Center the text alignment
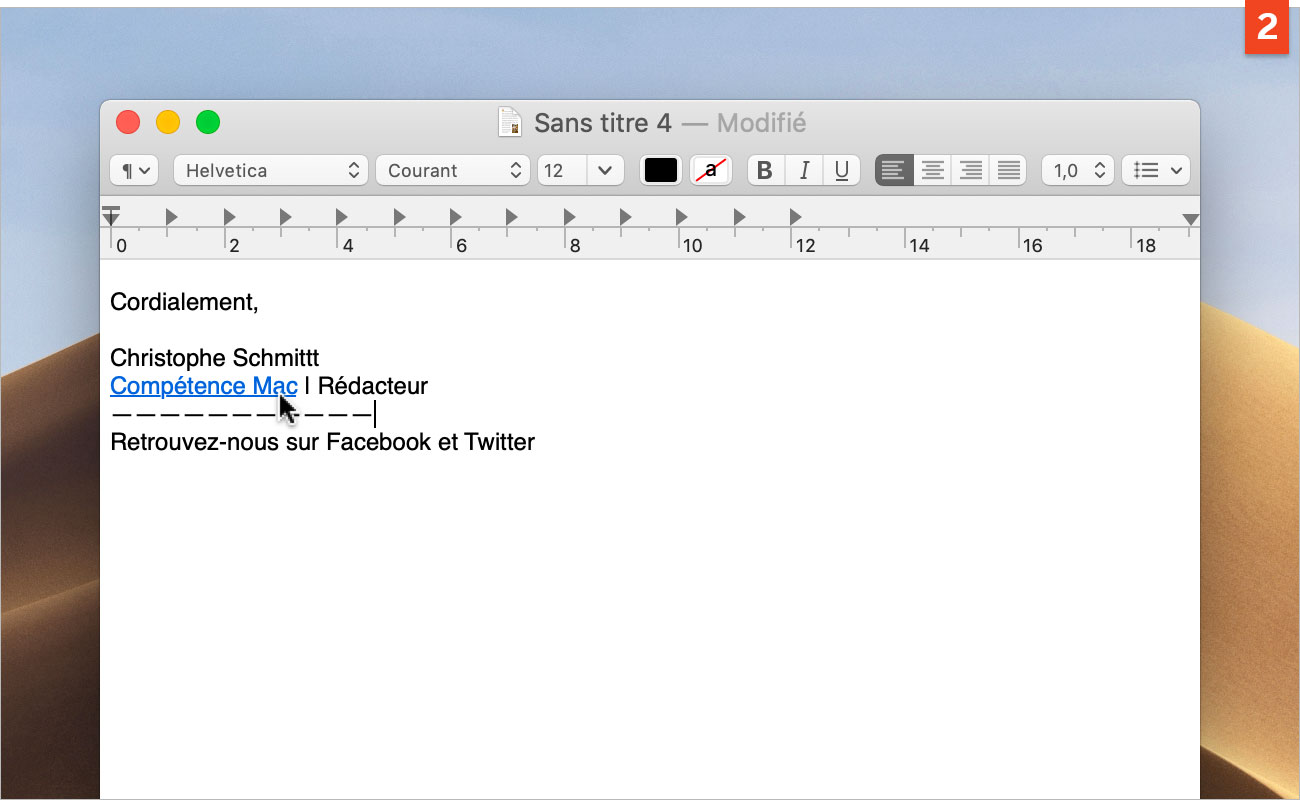Screen dimensions: 1300x800 932,170
